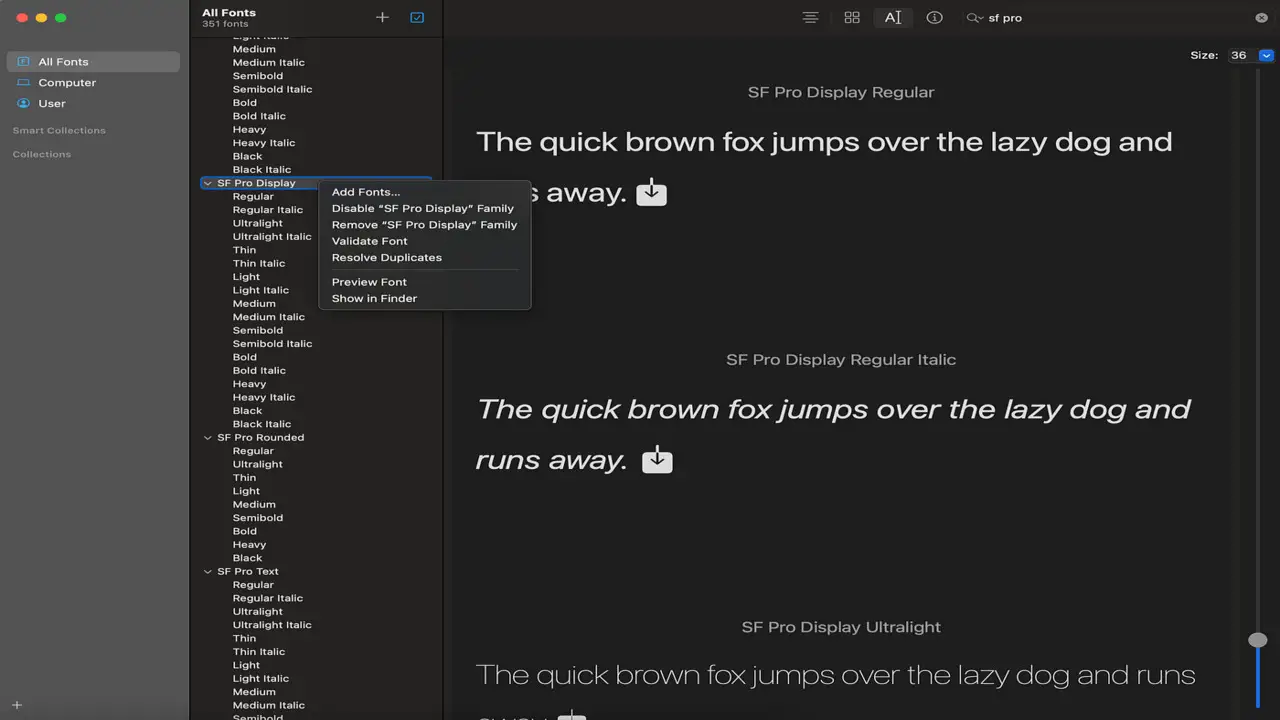Select Light Italic under SF Pro Display
Image resolution: width=1280 pixels, height=720 pixels.
[261, 290]
